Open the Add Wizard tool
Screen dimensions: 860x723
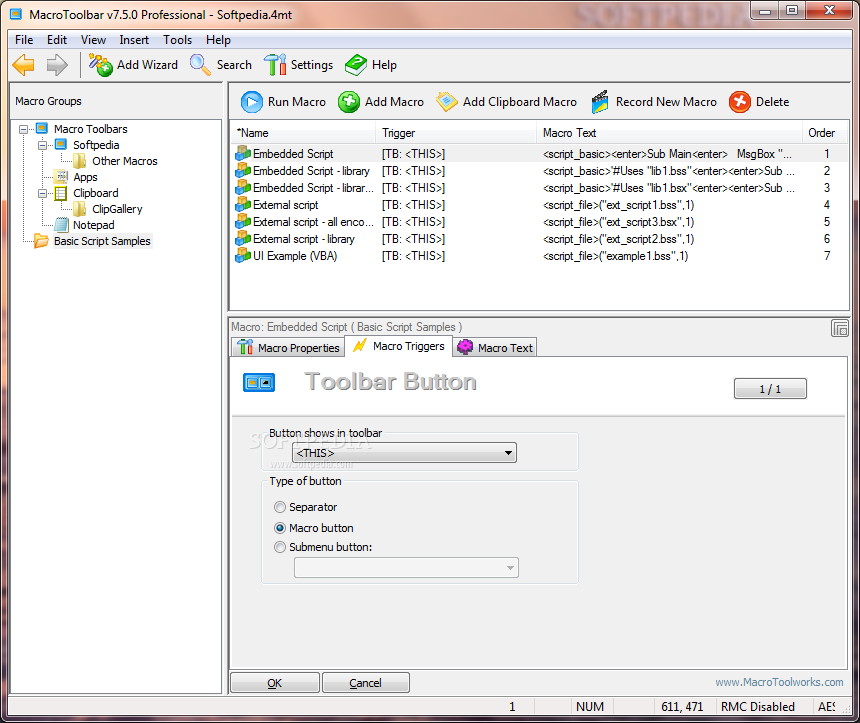pyautogui.click(x=133, y=65)
